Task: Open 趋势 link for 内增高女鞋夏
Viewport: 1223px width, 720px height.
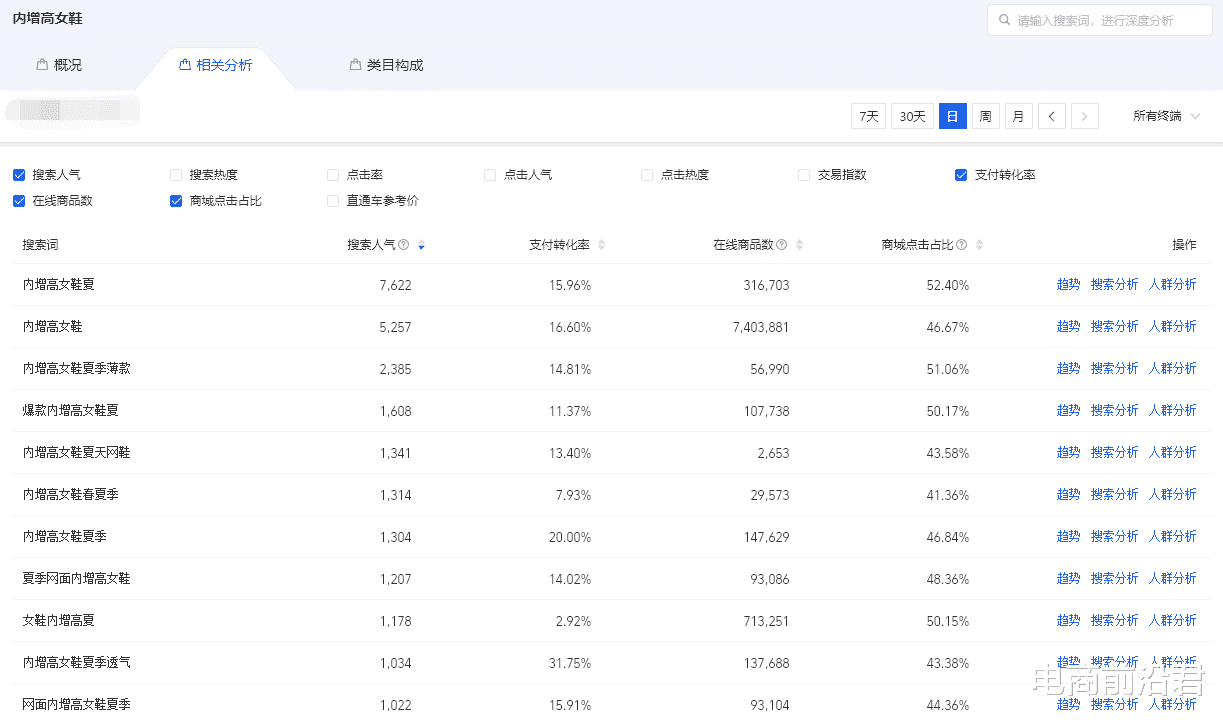Action: [x=1068, y=285]
